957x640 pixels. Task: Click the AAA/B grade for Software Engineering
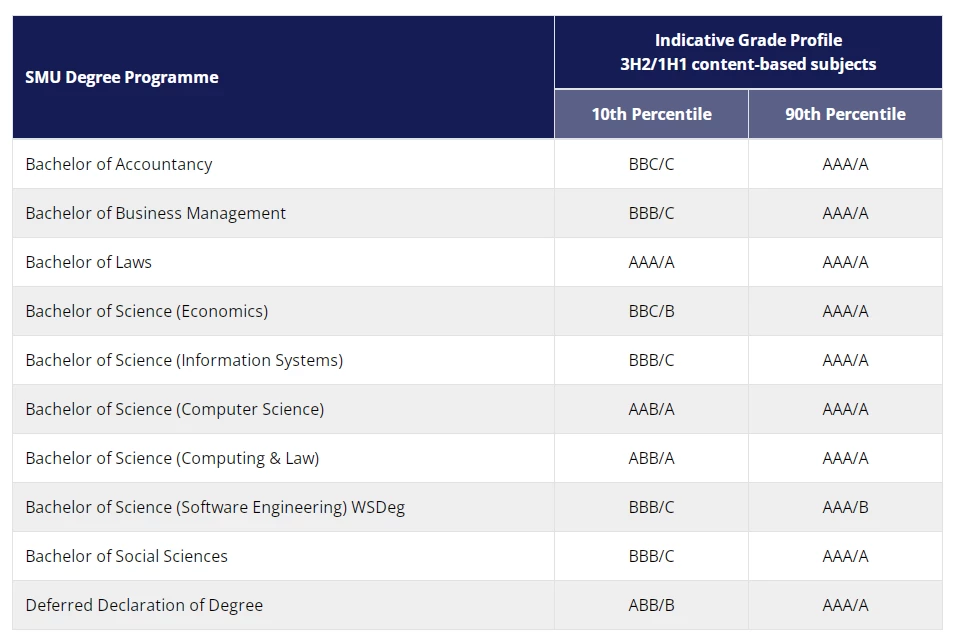(x=845, y=507)
